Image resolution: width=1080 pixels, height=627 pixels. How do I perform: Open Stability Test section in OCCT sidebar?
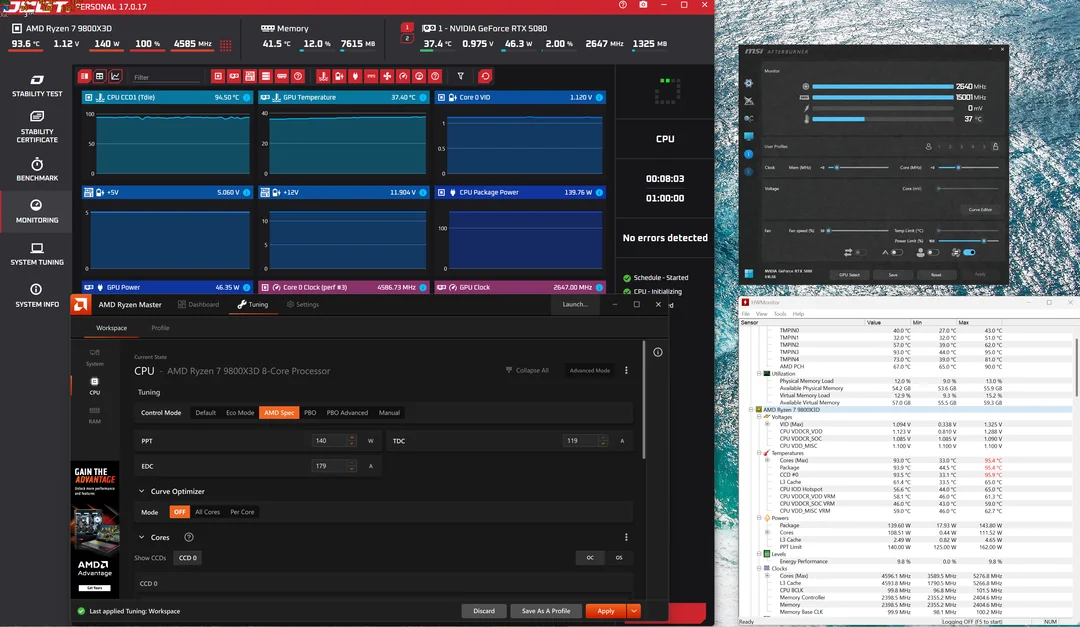pos(37,86)
